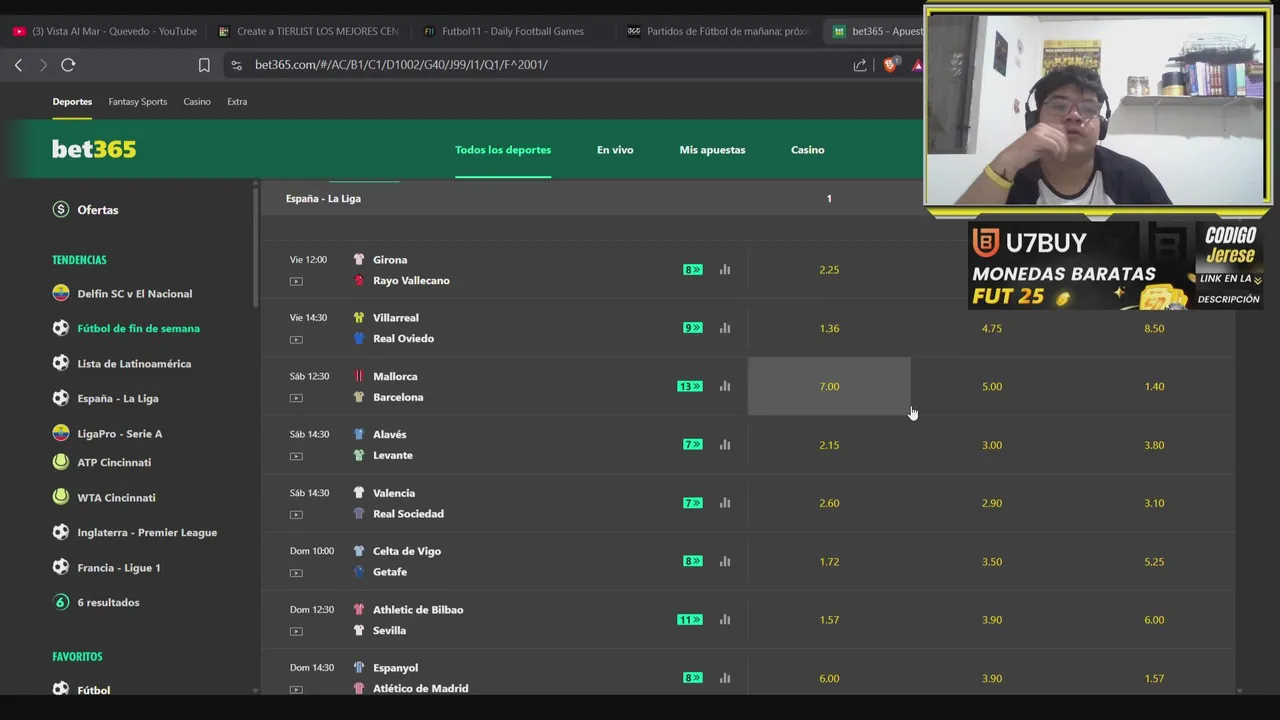Select Atlético de Madrid odds 1.57
Viewport: 1280px width, 720px height.
click(1154, 678)
